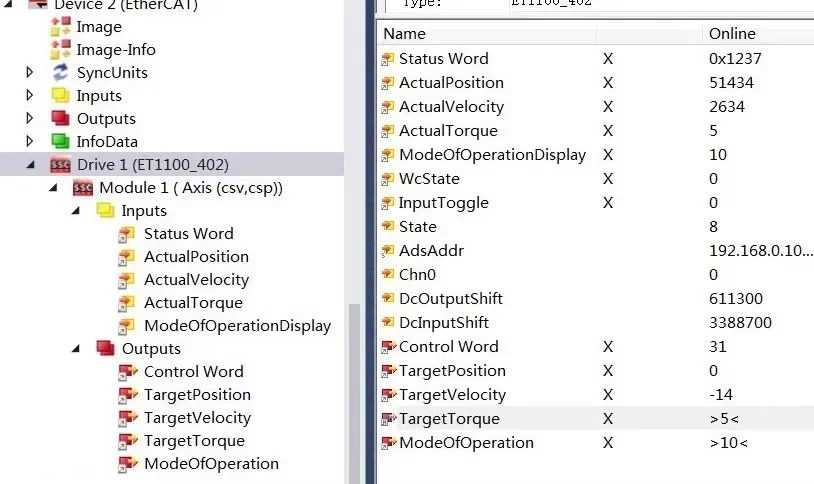Select Image-Info tree item
814x484 pixels.
click(116, 49)
